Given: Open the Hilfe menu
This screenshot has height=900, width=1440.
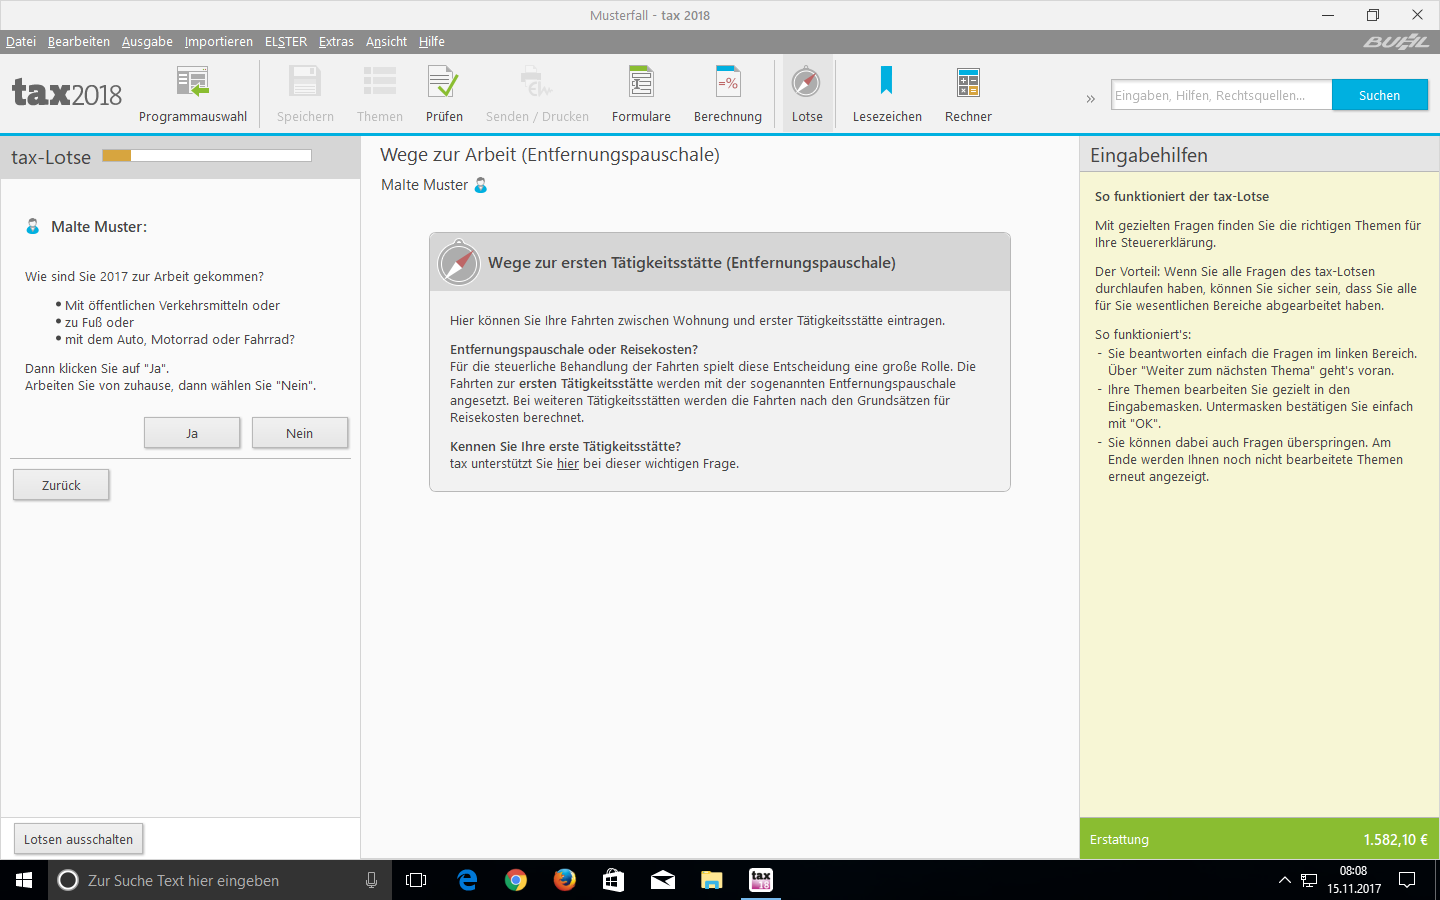Looking at the screenshot, I should click(432, 41).
